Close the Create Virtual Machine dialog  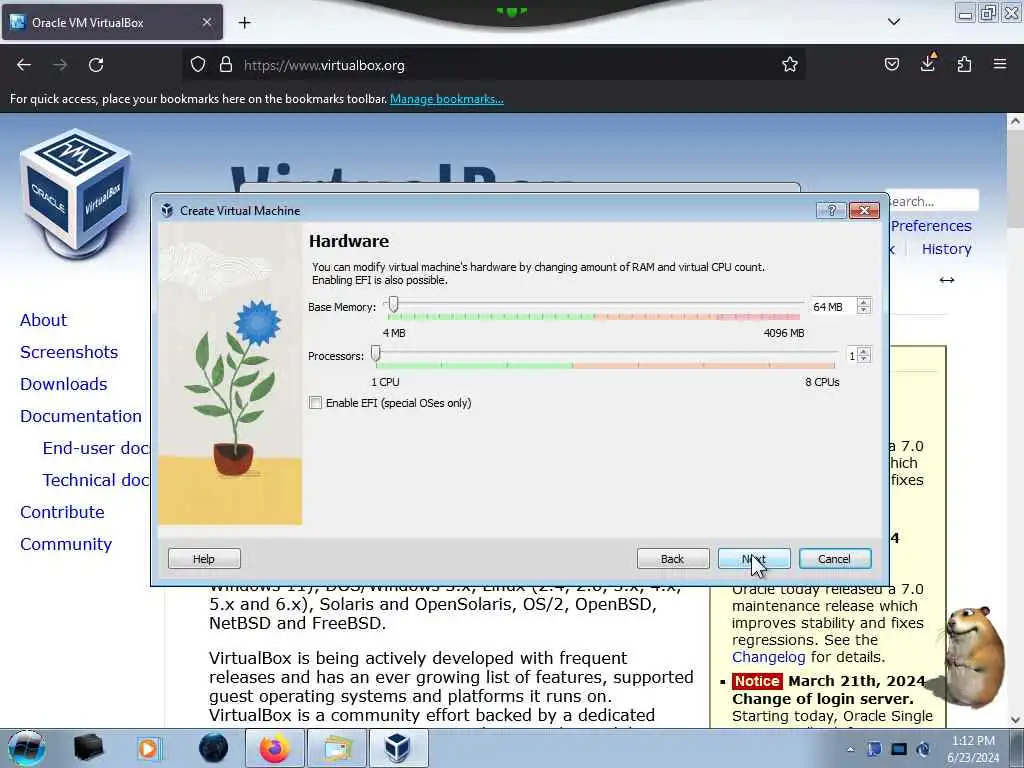[x=864, y=210]
